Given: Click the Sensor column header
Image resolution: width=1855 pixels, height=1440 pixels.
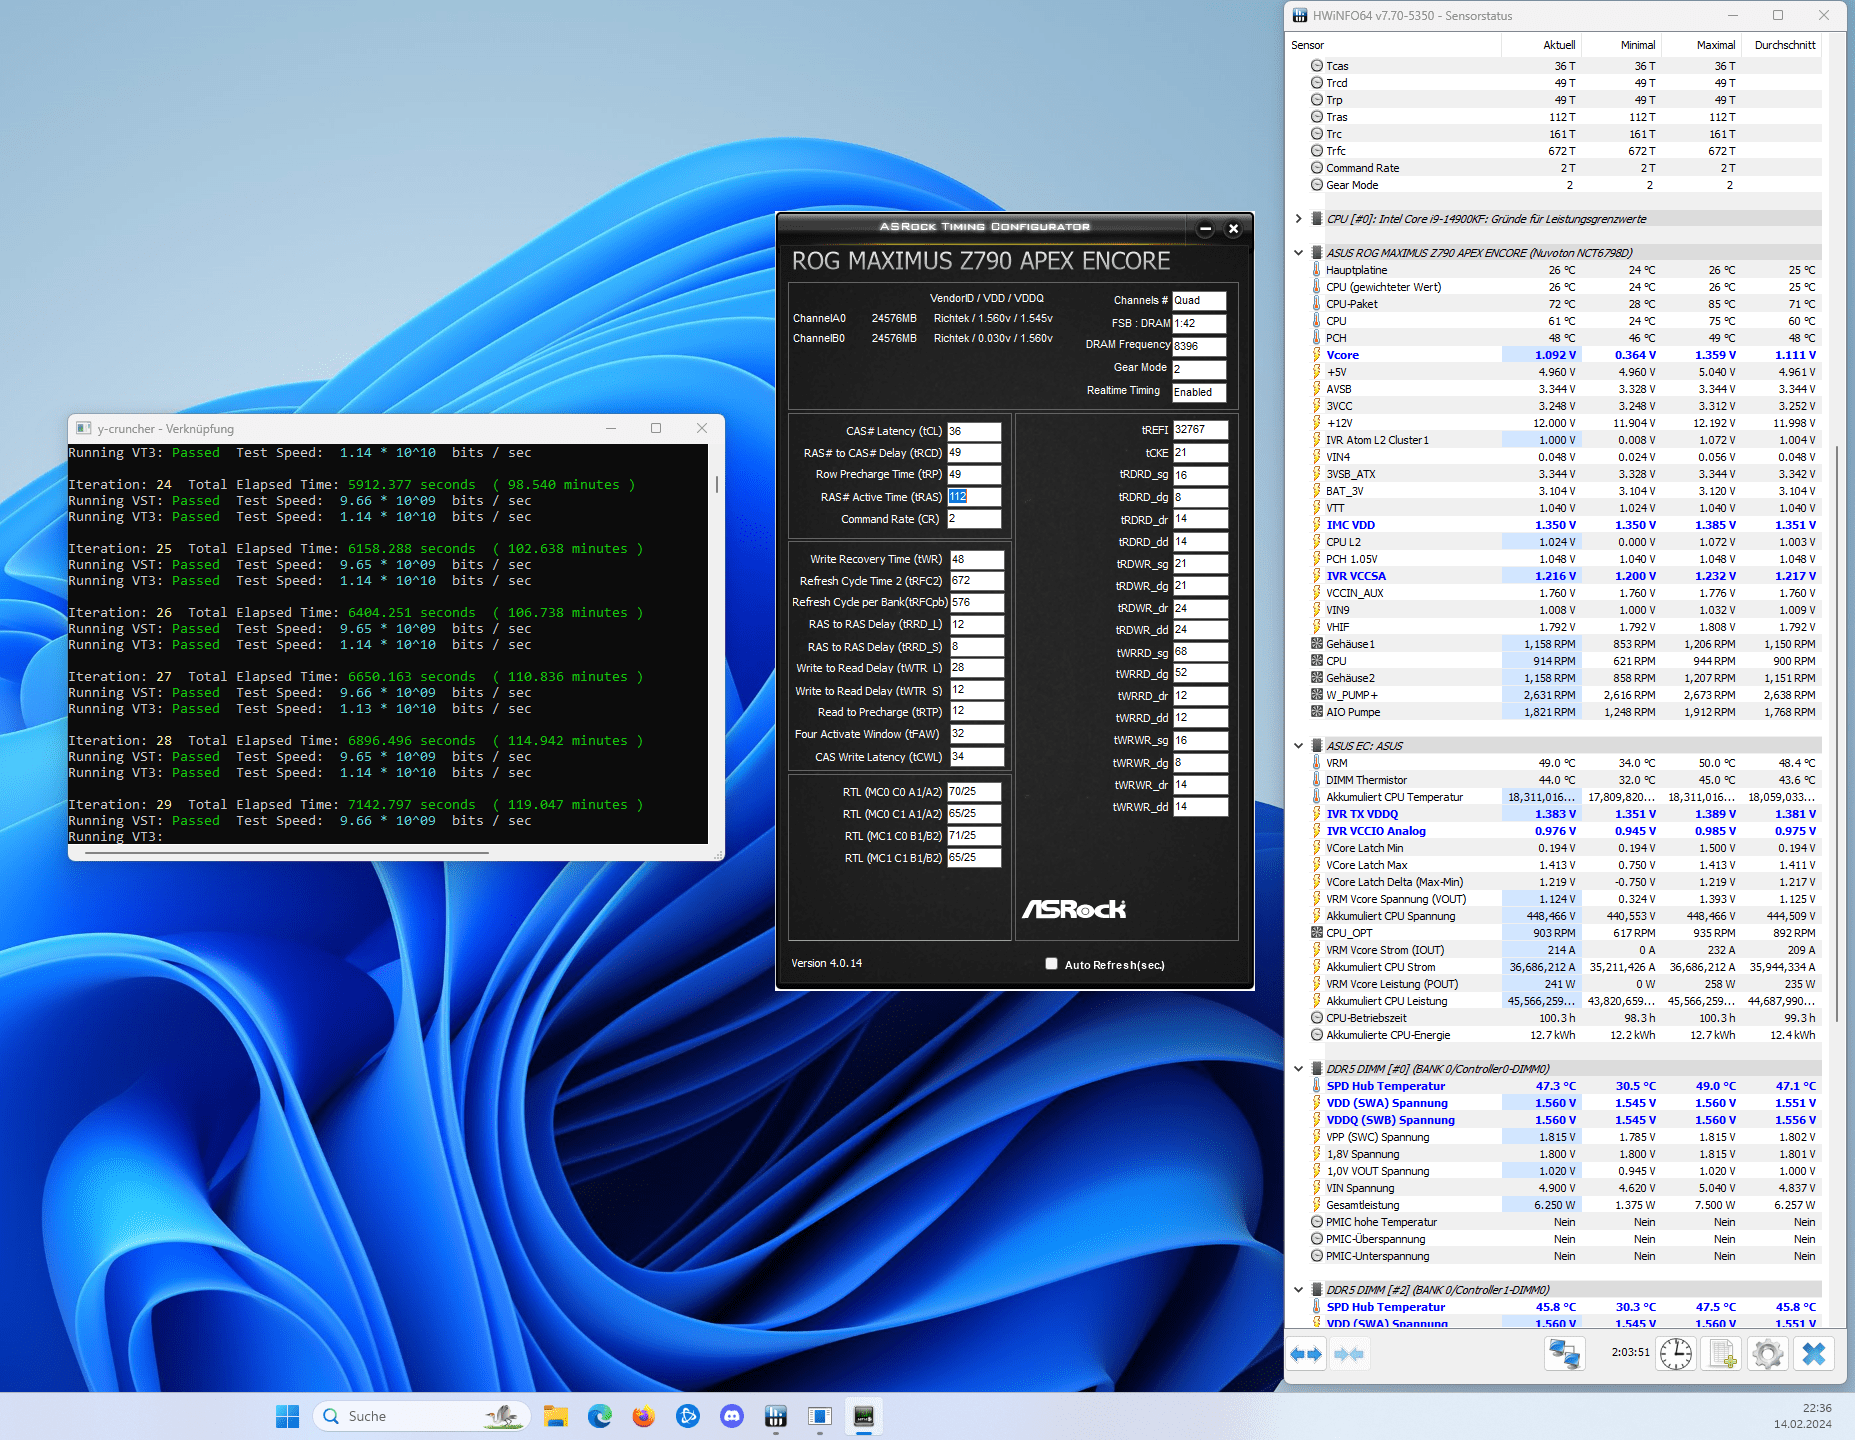Looking at the screenshot, I should 1395,45.
